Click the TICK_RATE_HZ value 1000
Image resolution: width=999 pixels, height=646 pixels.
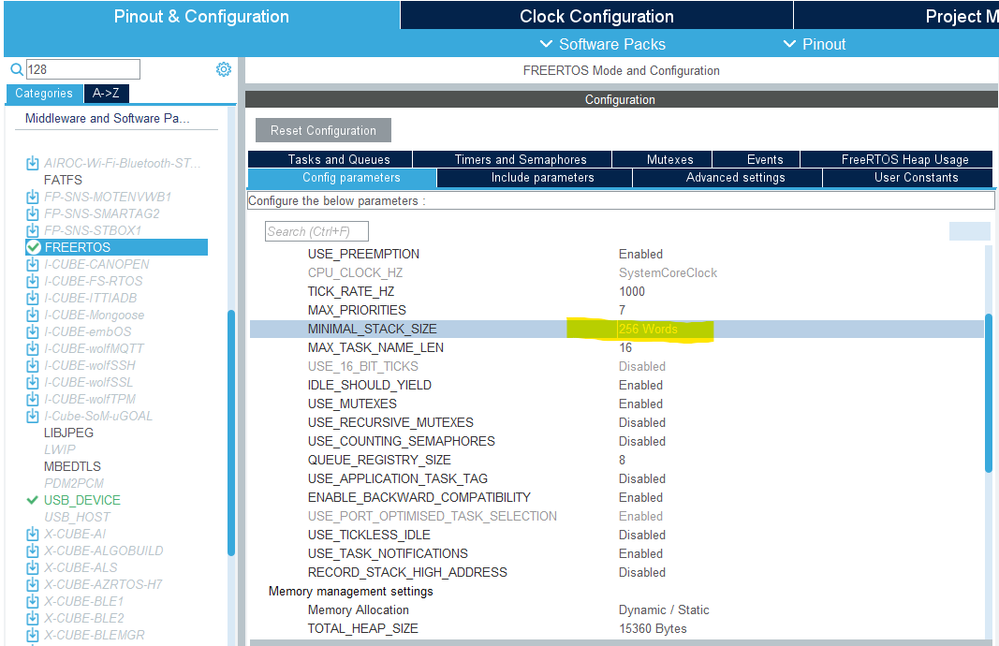point(632,292)
